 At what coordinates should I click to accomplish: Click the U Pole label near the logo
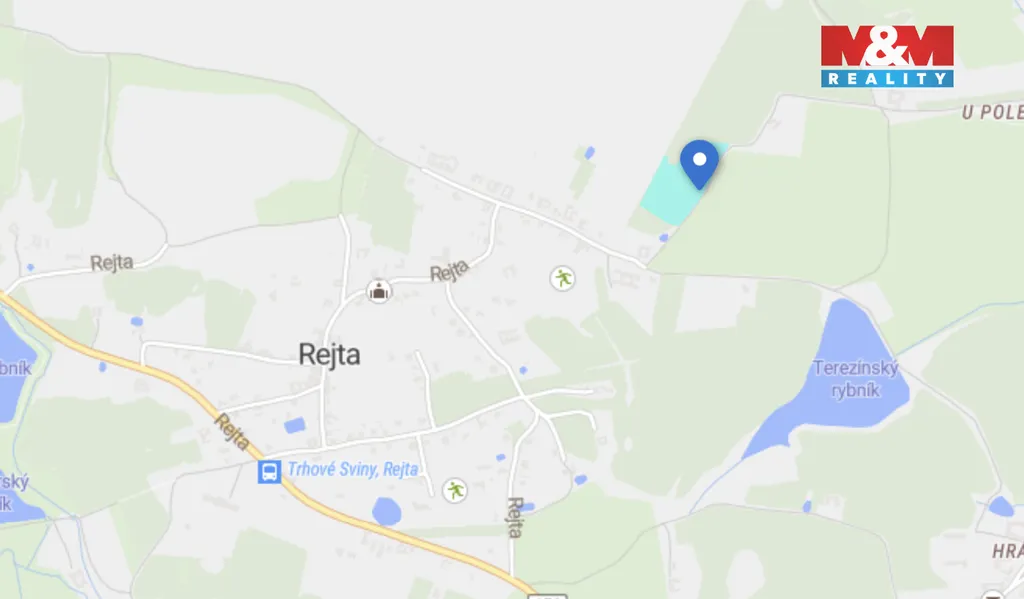[993, 112]
